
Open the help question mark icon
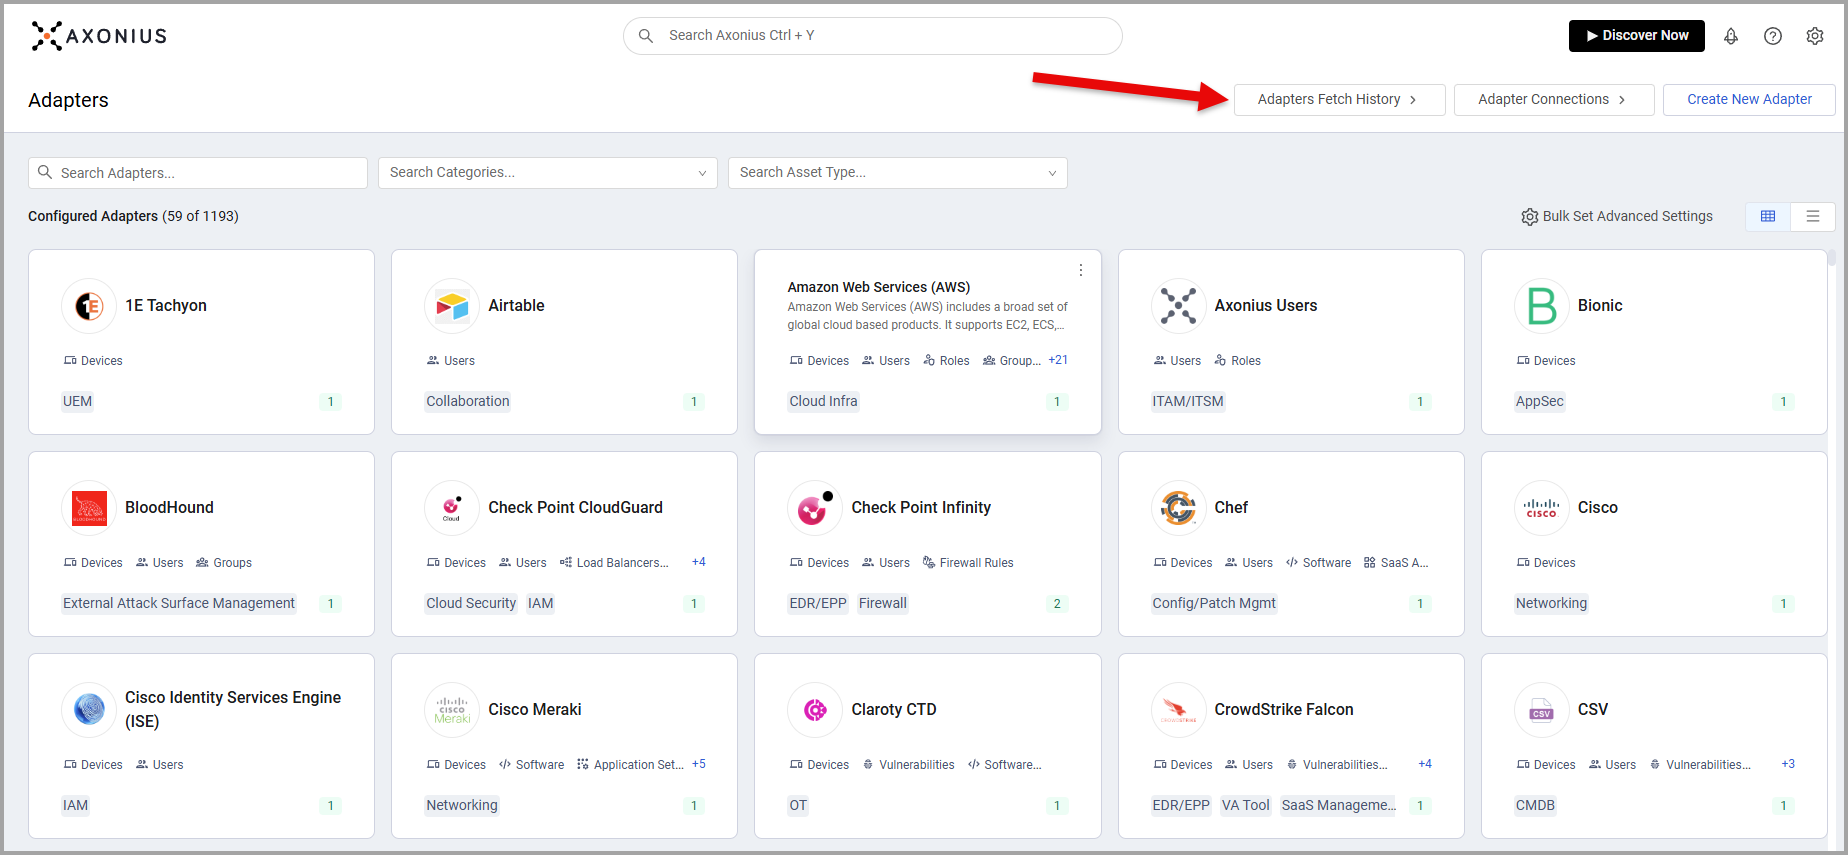[1773, 36]
